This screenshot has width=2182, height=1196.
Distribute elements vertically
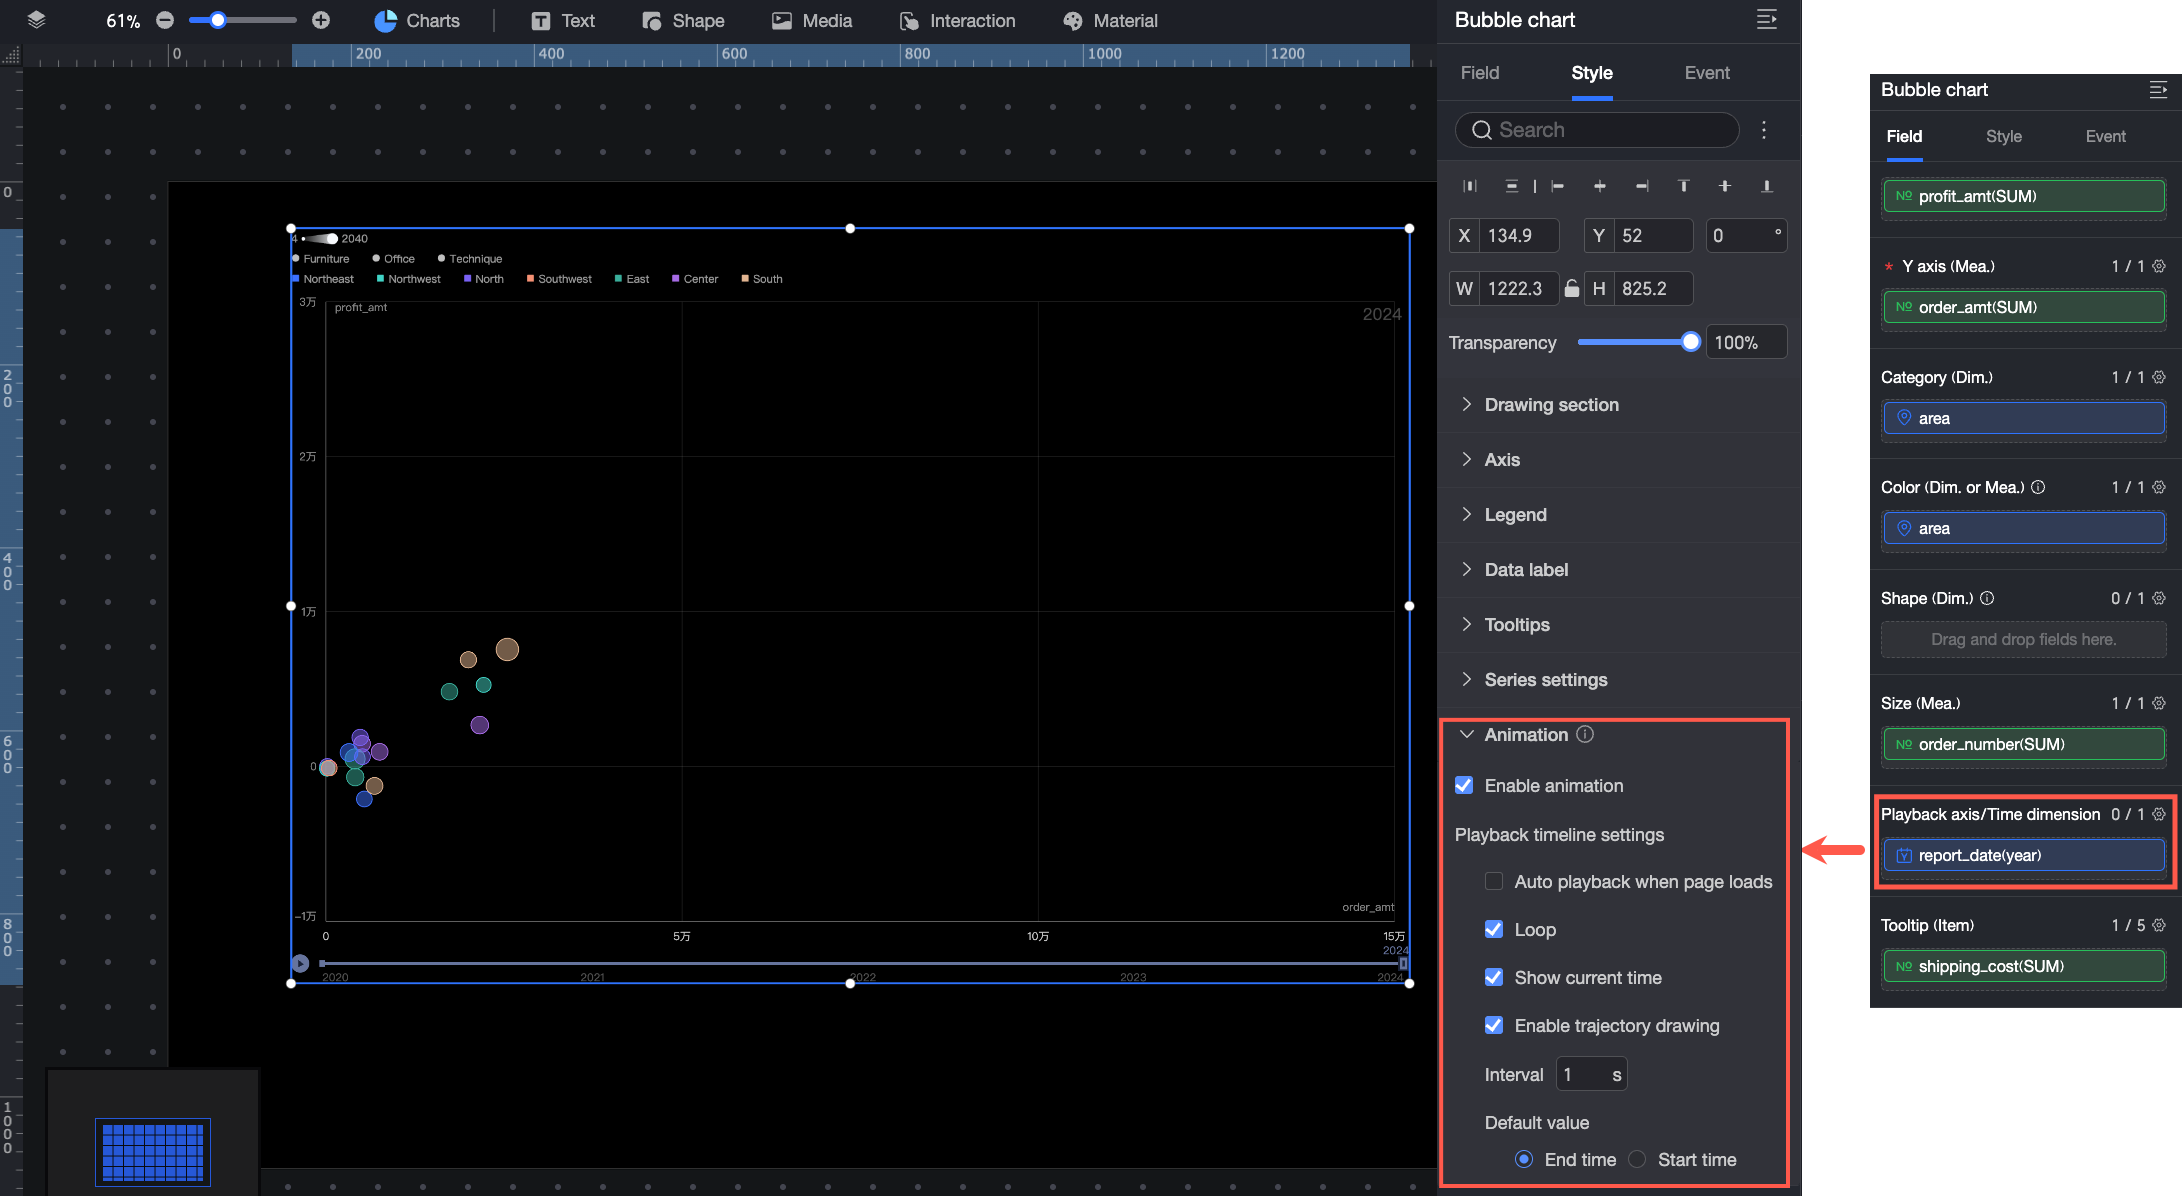[1512, 186]
